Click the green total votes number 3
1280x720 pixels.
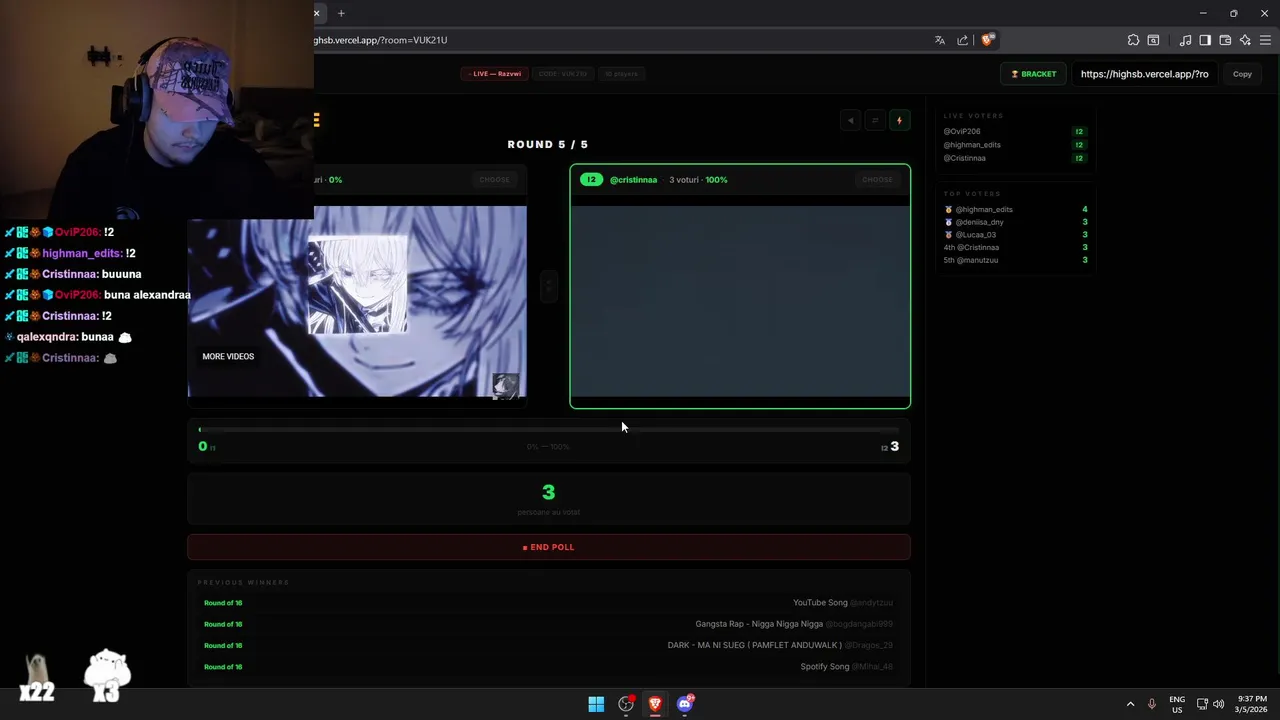[548, 492]
